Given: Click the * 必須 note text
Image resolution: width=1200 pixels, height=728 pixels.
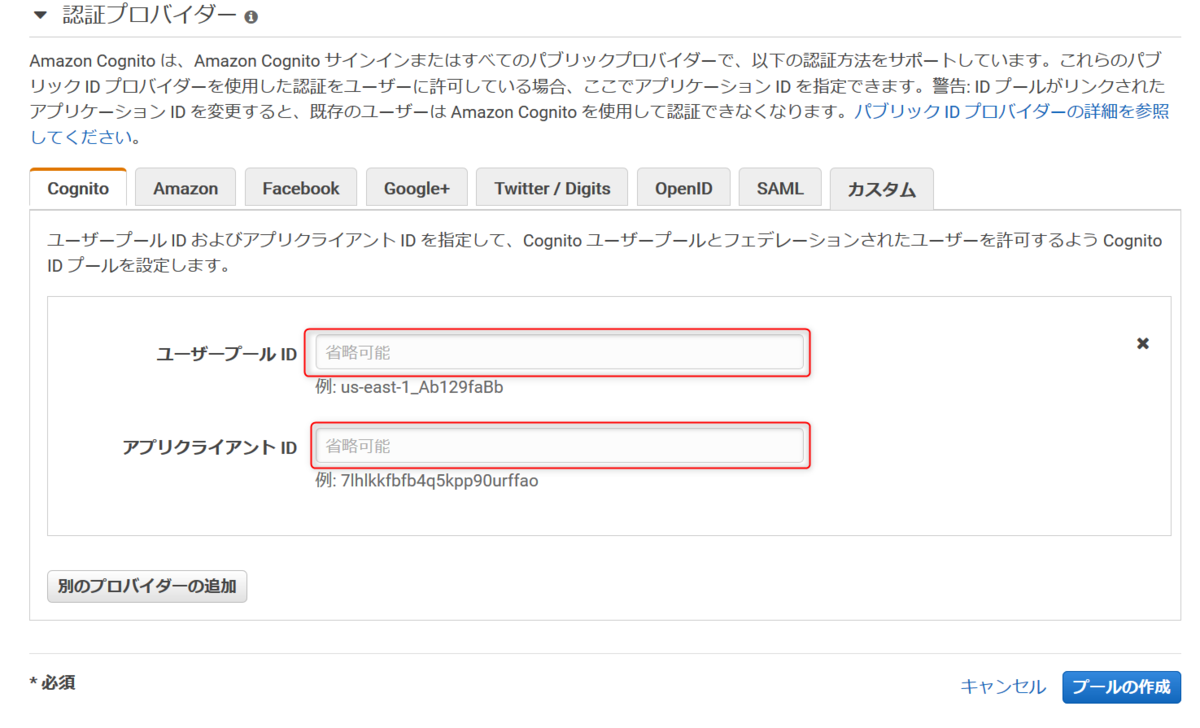Looking at the screenshot, I should click(x=52, y=683).
